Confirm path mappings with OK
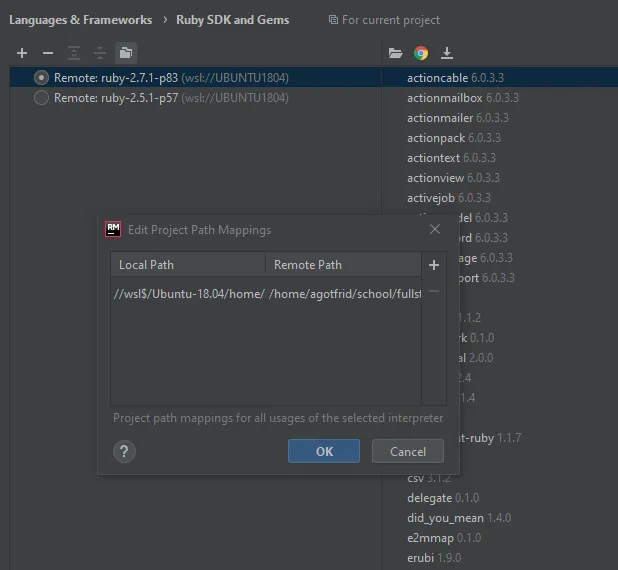 324,451
